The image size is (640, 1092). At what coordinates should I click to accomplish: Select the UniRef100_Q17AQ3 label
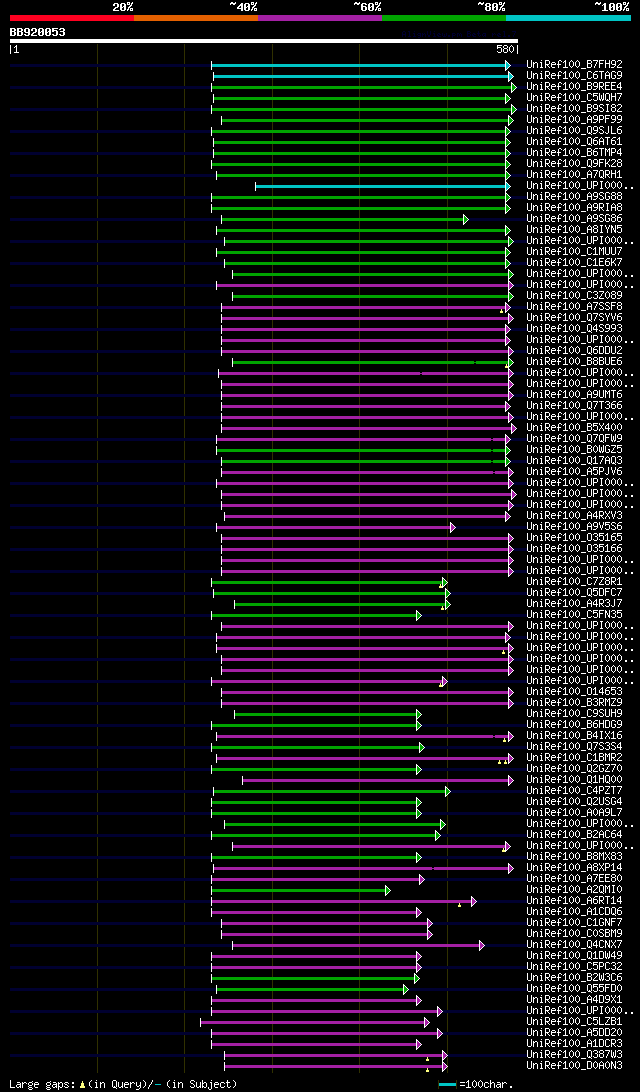575,460
